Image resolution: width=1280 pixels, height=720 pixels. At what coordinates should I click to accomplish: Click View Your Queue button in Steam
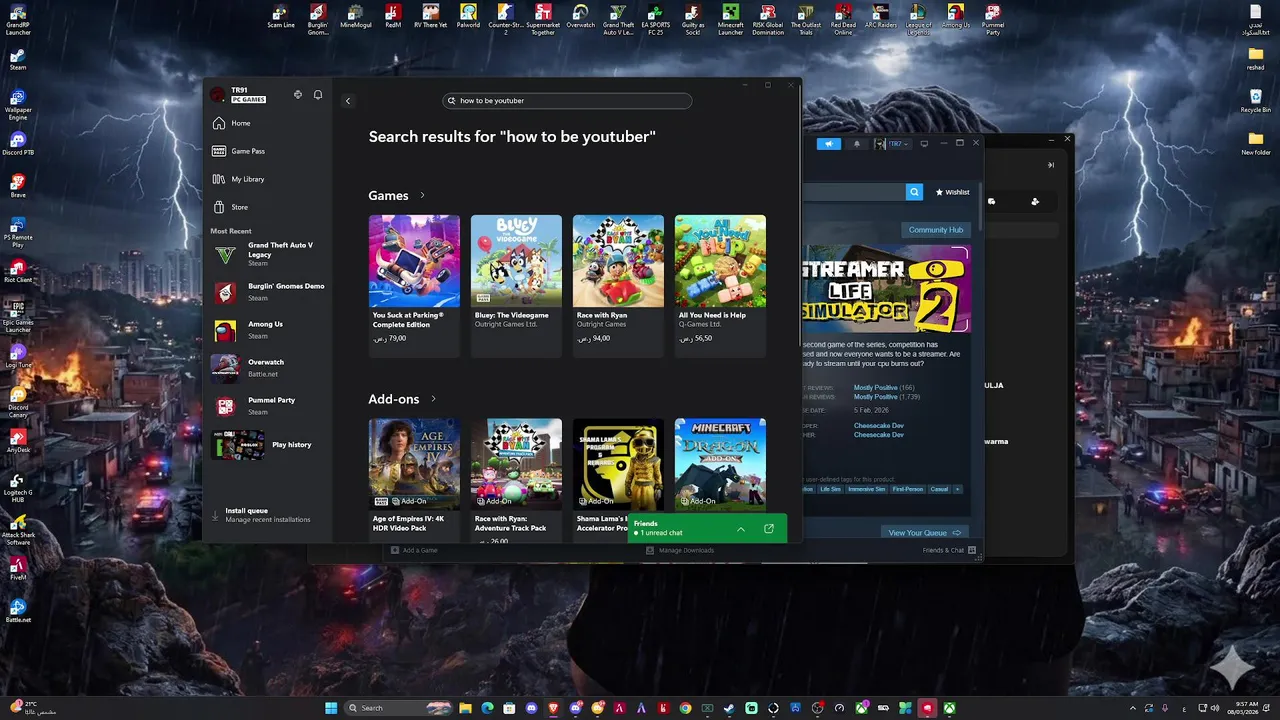(925, 533)
